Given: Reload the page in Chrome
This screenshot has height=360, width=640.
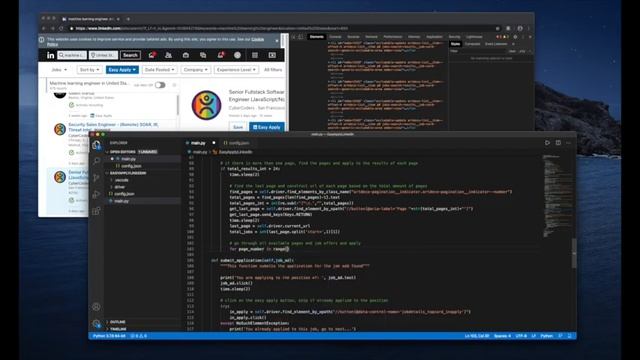Looking at the screenshot, I should point(61,29).
